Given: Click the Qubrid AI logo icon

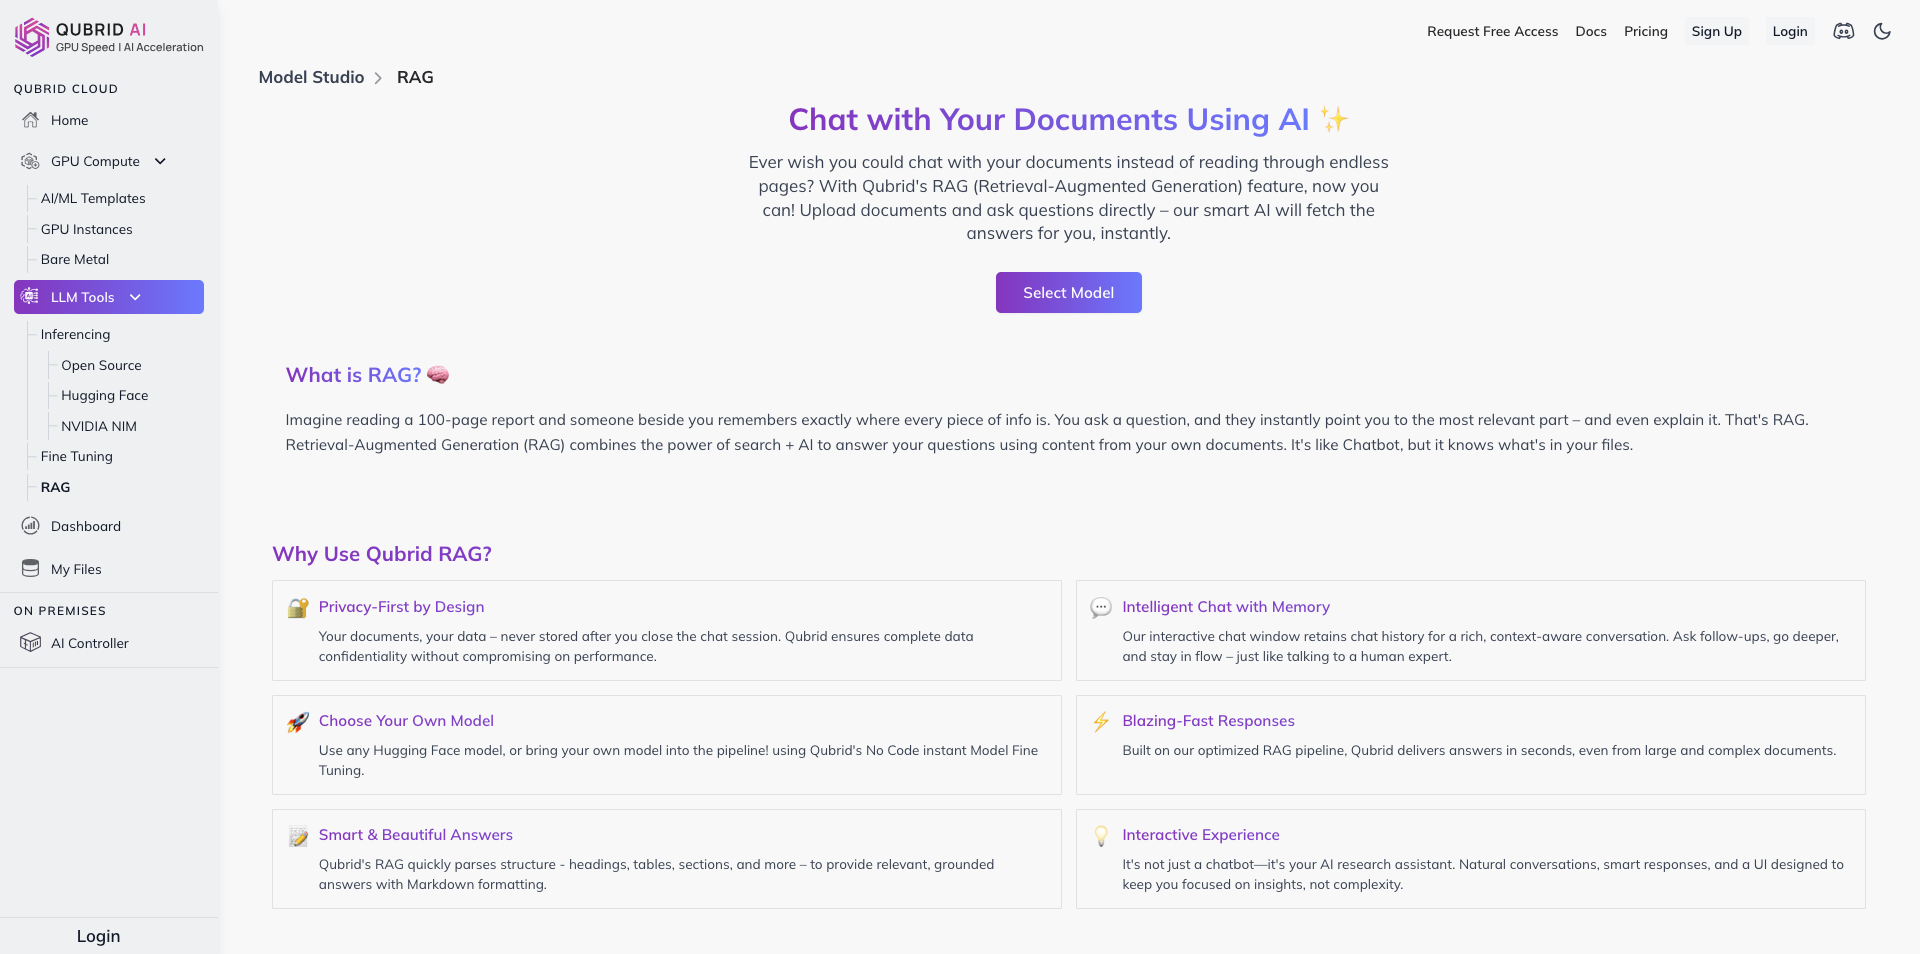Looking at the screenshot, I should pos(32,37).
